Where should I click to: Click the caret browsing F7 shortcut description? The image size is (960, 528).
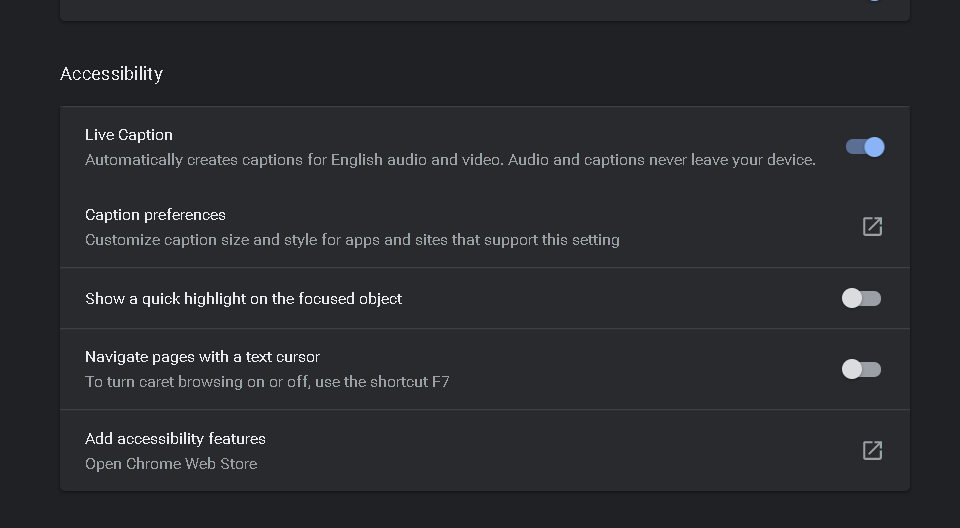[267, 382]
